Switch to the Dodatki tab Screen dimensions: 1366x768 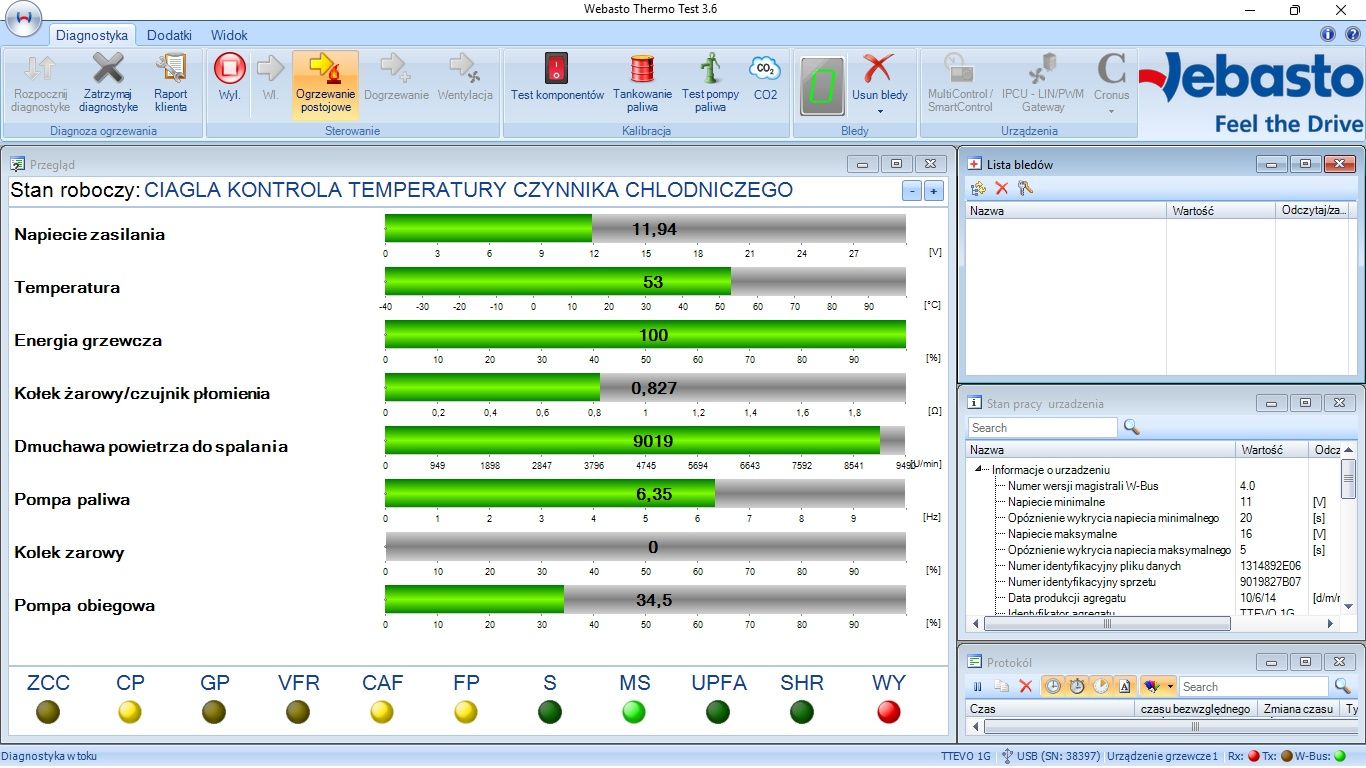click(169, 35)
